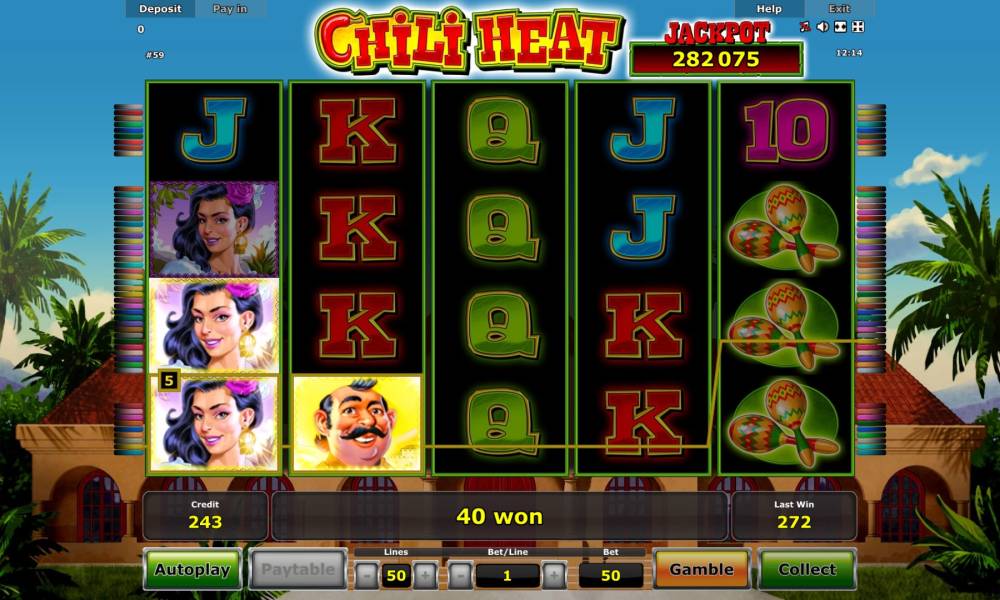Open the Paytable
Image resolution: width=1000 pixels, height=600 pixels.
coord(298,569)
